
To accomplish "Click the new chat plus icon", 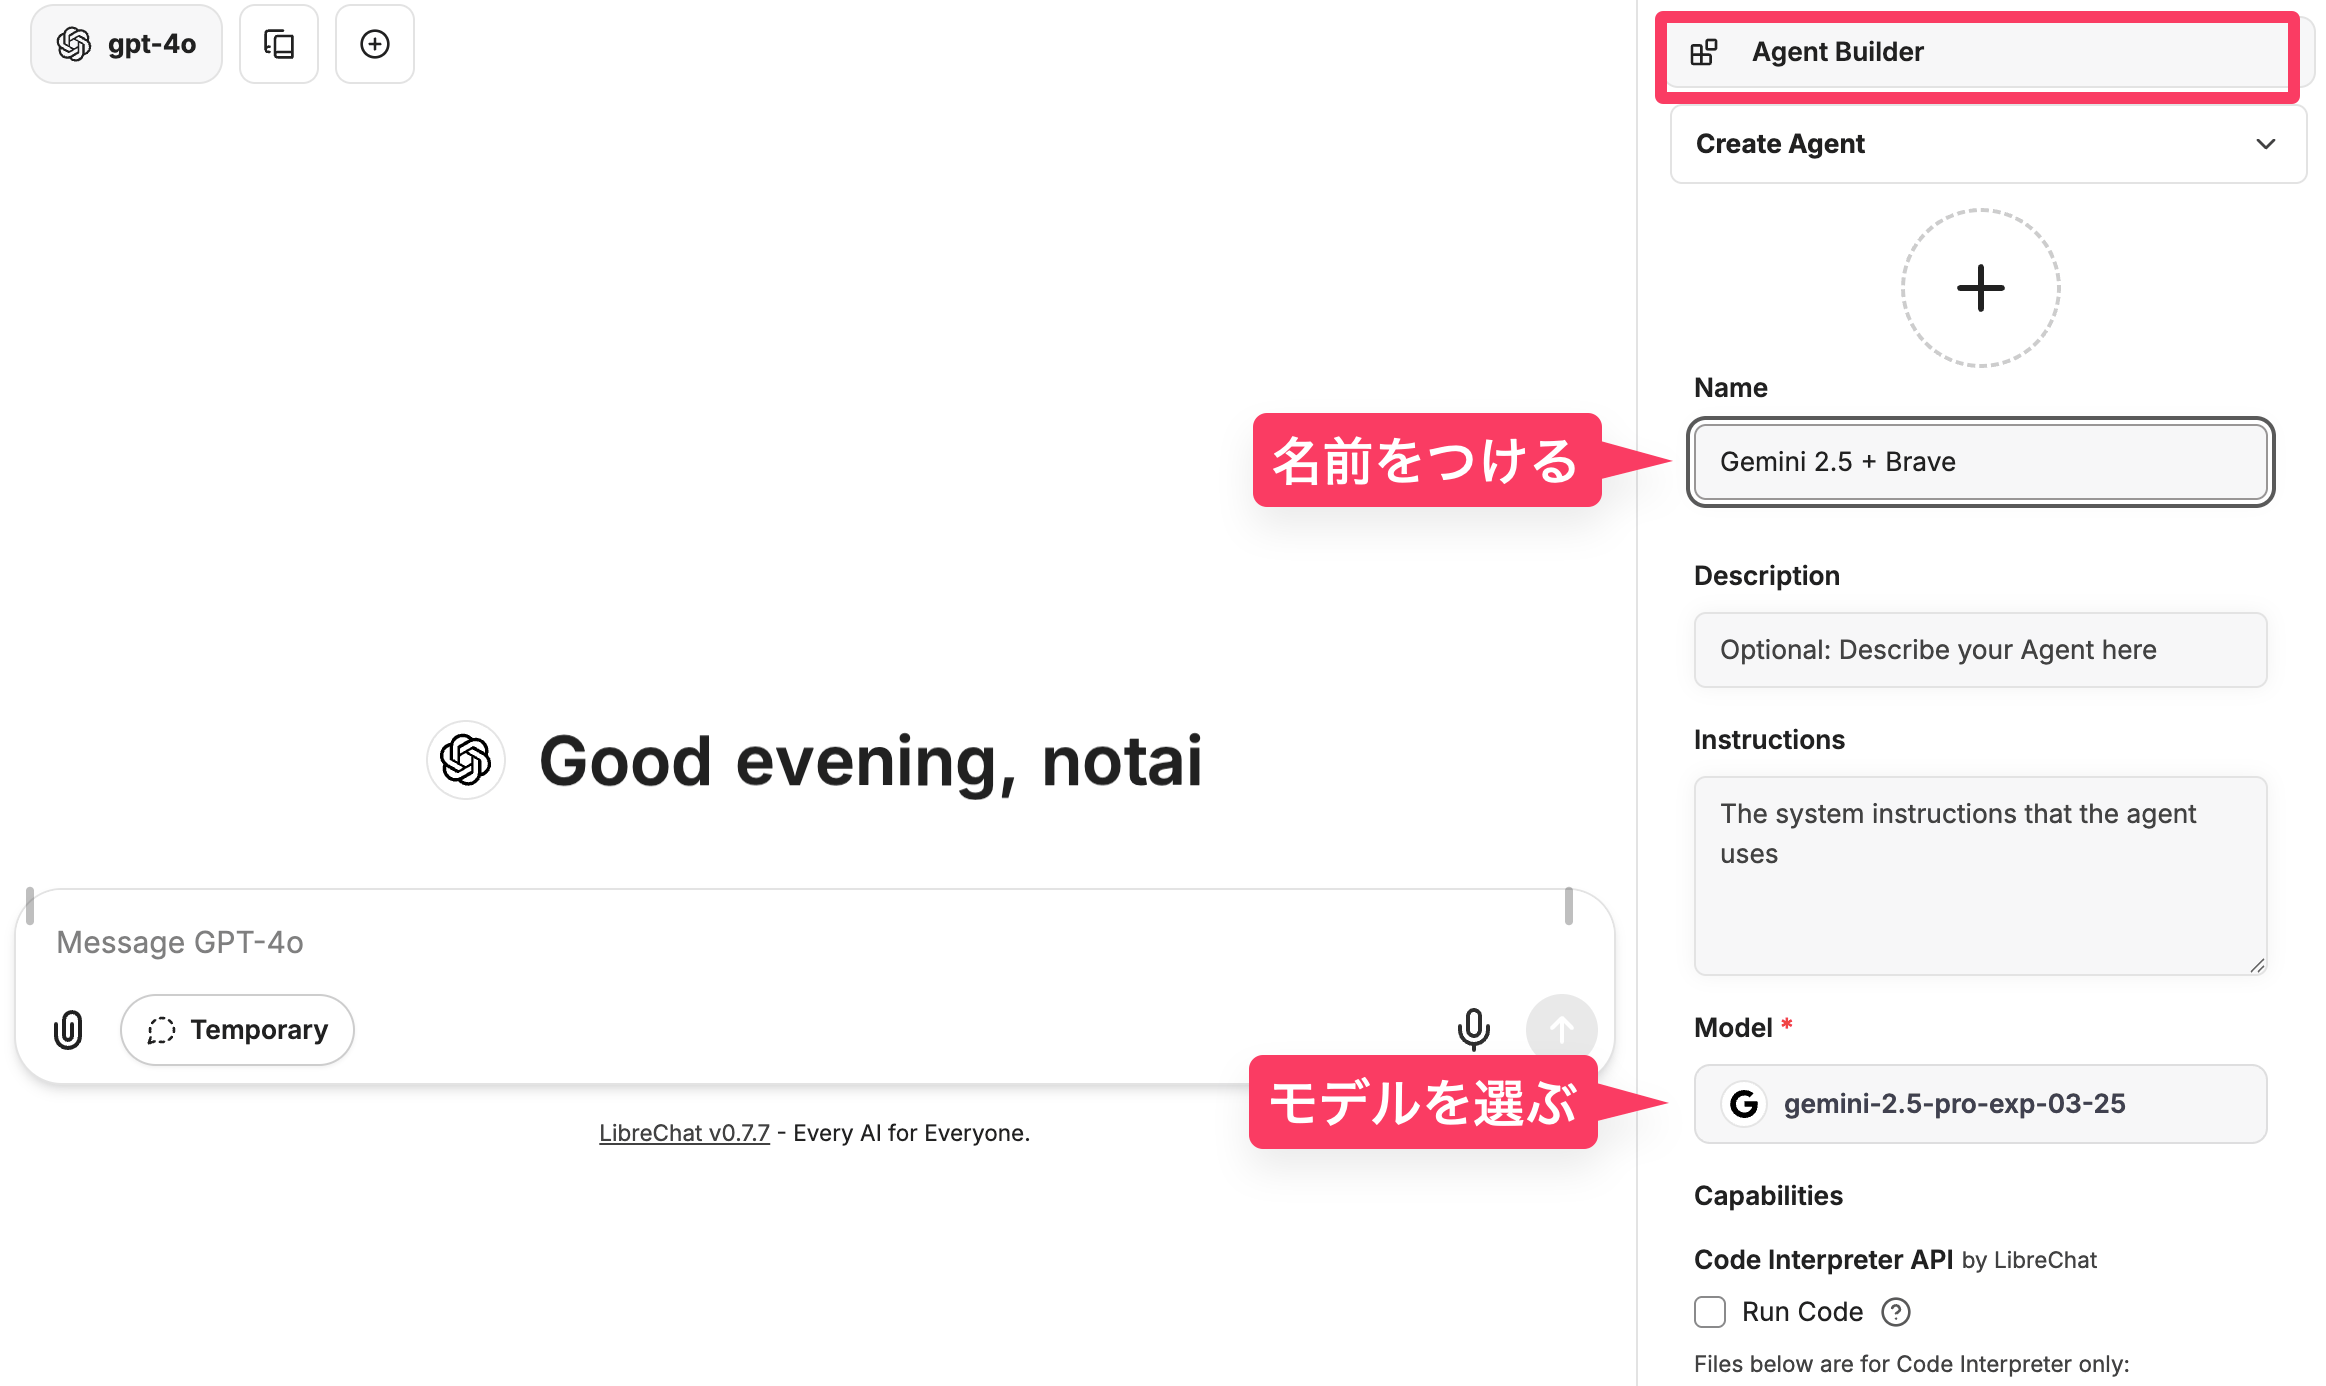I will click(375, 44).
